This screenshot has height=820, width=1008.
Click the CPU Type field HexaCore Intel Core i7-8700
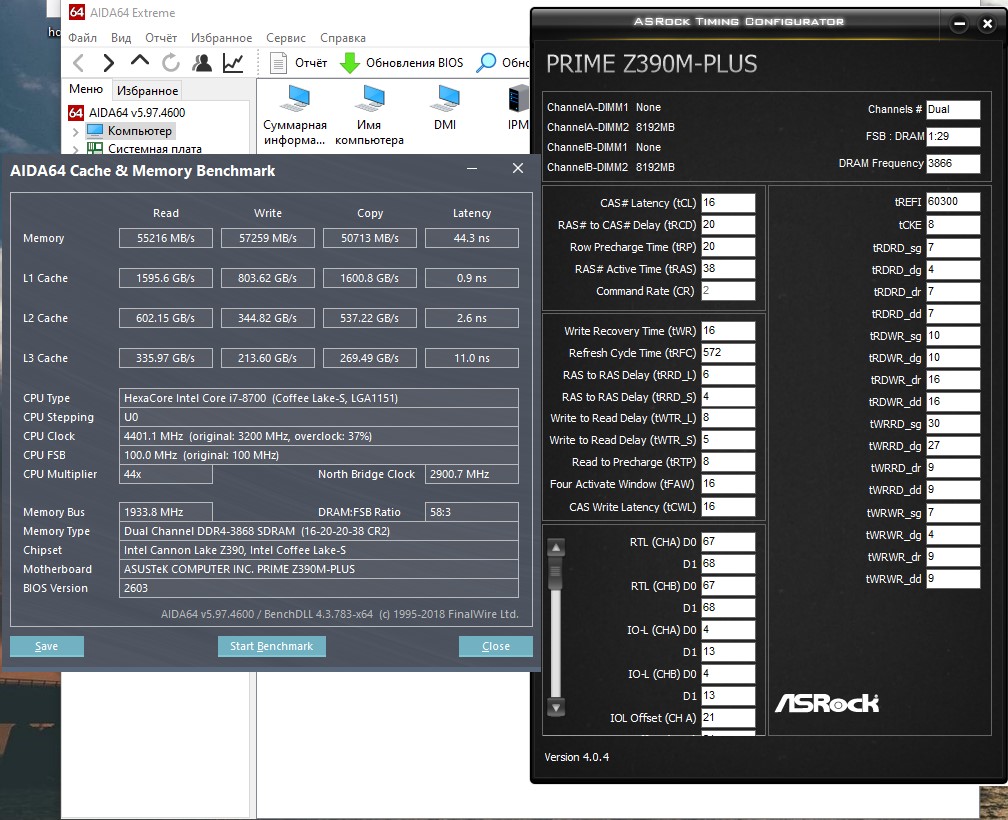tap(319, 398)
